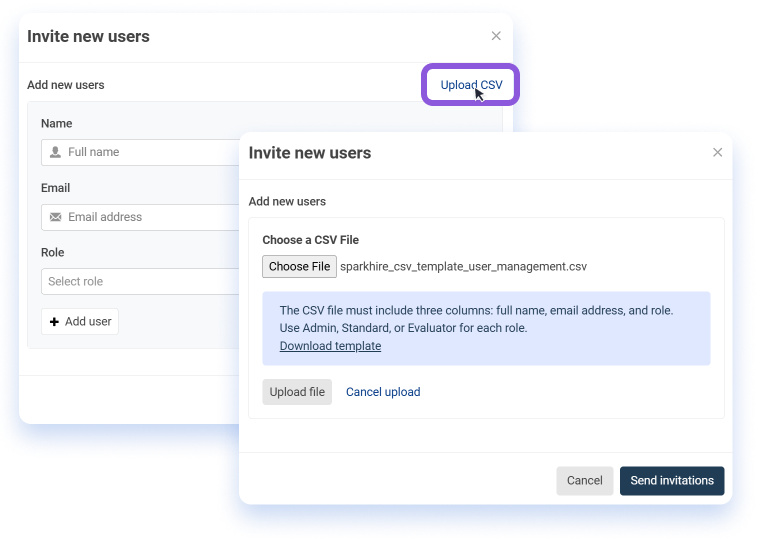Screen dimensions: 757x539
Task: Focus the Email address input field
Action: [x=140, y=217]
